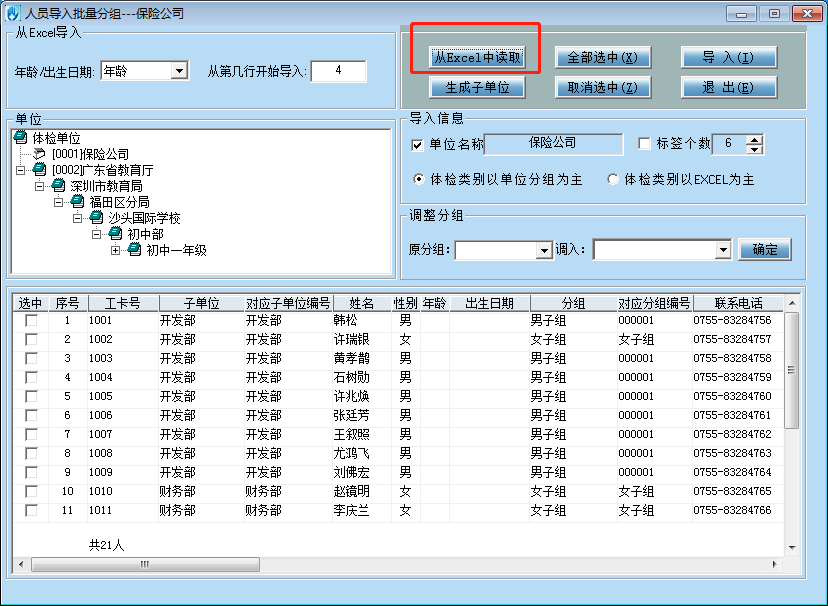This screenshot has width=828, height=606.
Task: Click the 姓名 column header
Action: point(362,303)
